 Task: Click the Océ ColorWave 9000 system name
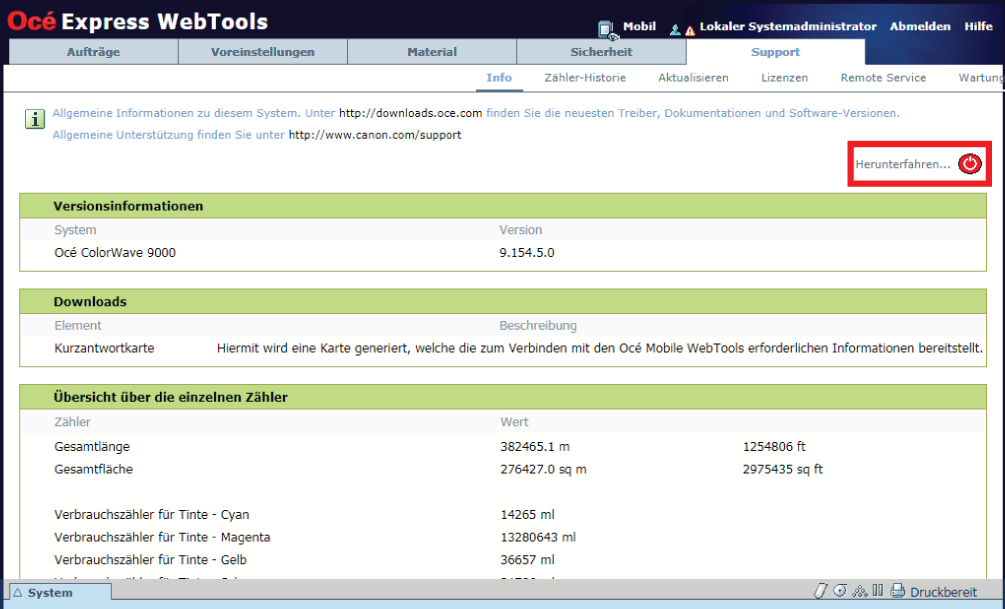[115, 253]
